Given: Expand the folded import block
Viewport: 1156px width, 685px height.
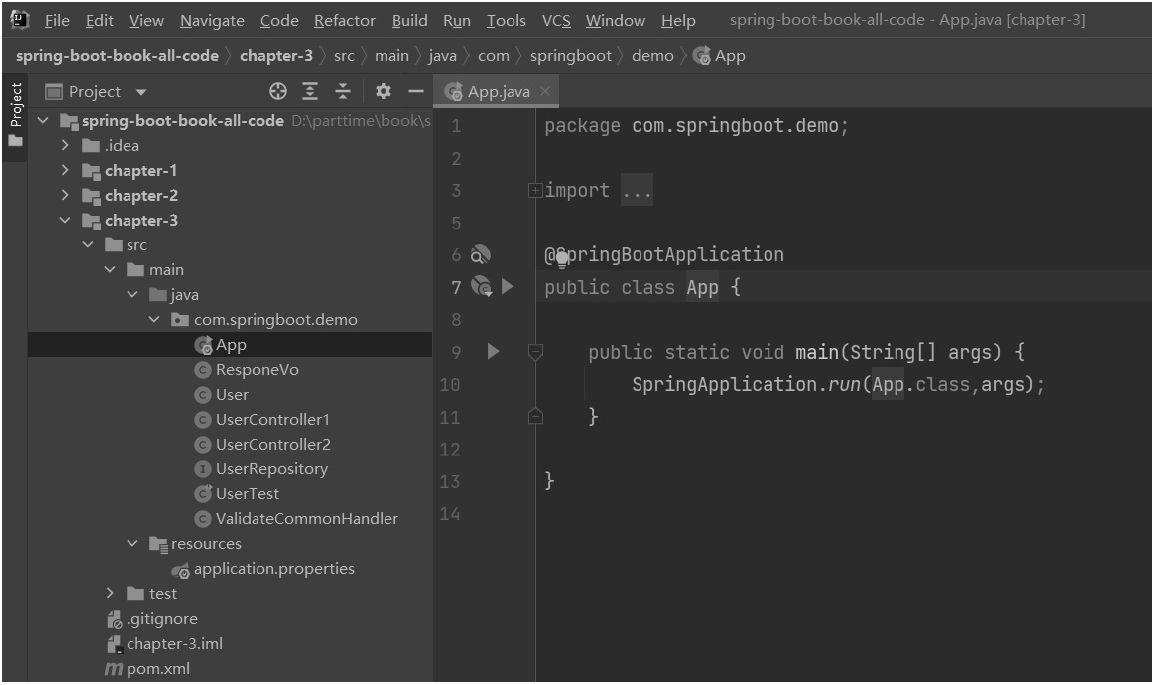Looking at the screenshot, I should coord(535,191).
